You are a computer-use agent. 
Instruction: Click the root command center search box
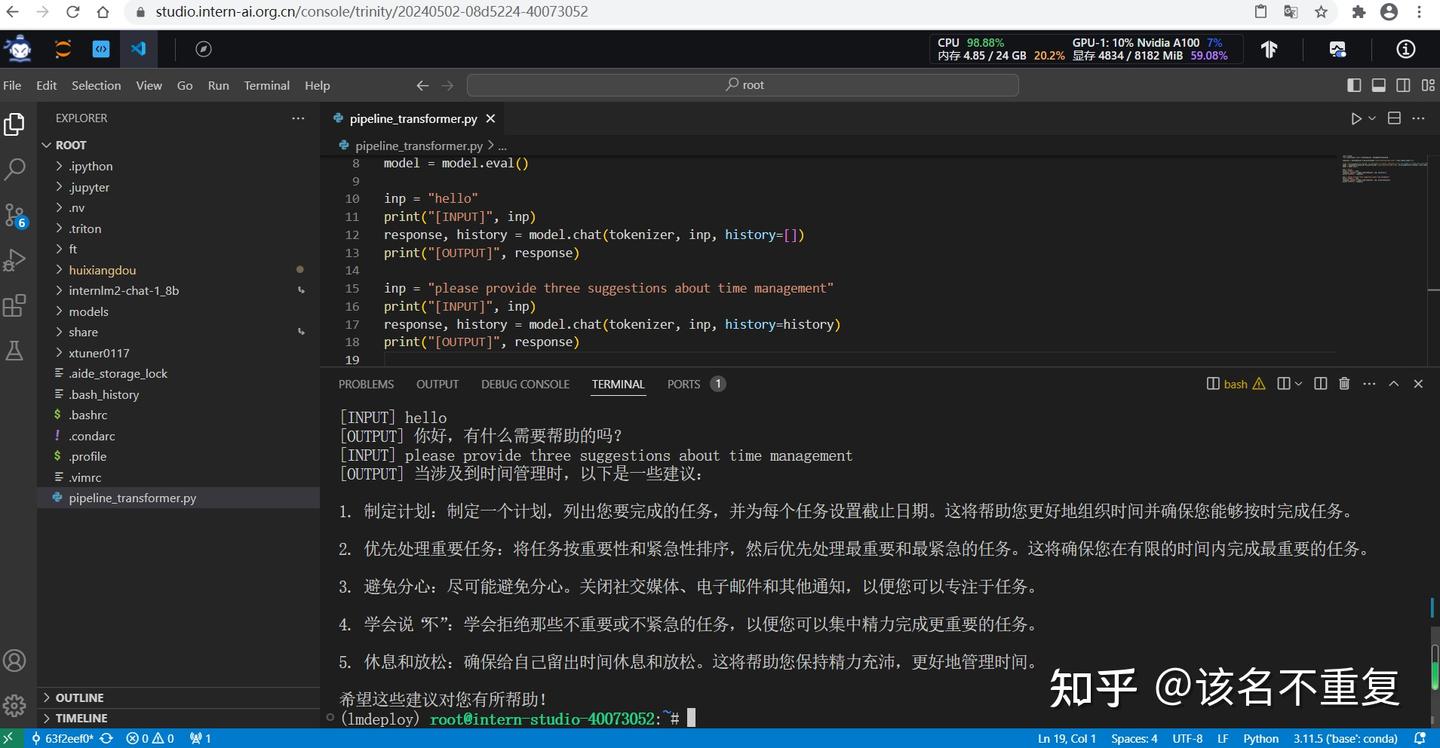[743, 86]
